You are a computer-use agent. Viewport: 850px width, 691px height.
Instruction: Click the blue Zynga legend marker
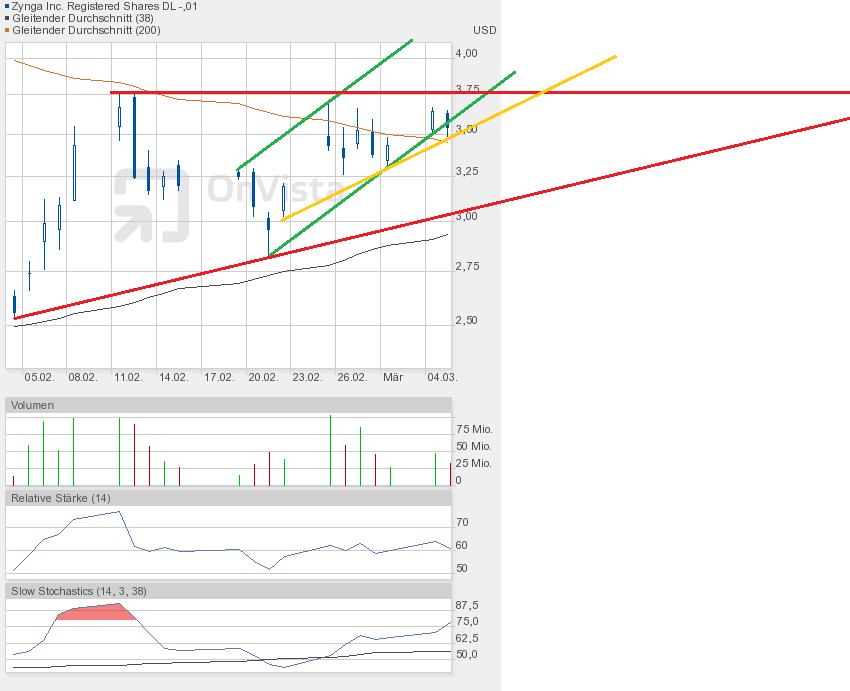click(7, 6)
